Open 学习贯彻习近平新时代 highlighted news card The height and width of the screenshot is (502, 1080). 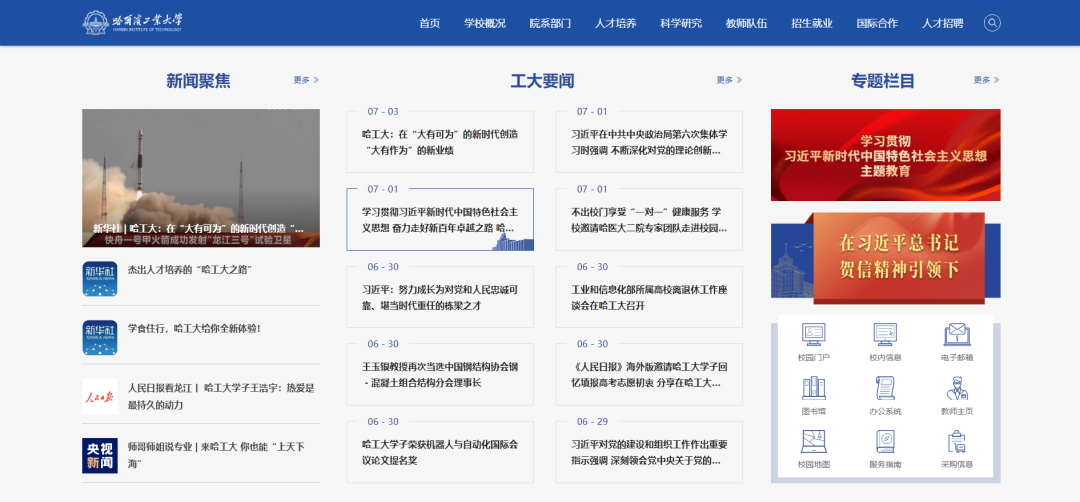440,219
